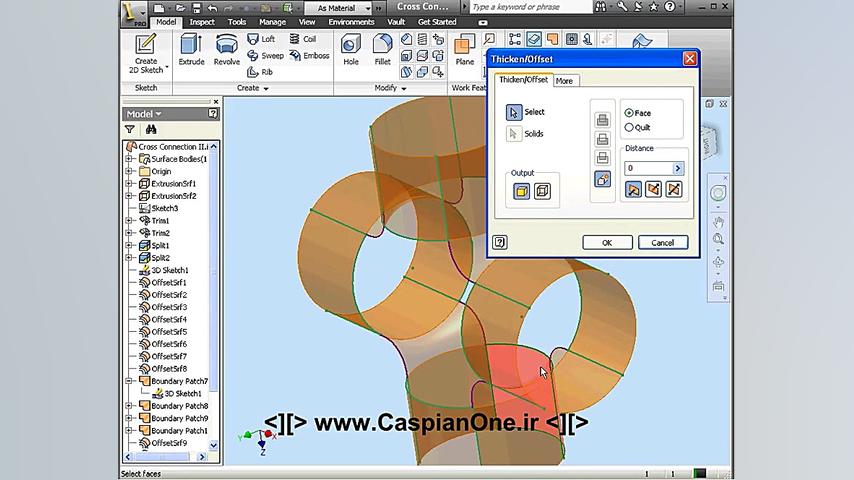This screenshot has width=854, height=480.
Task: Toggle second direction button under Distance
Action: point(653,190)
